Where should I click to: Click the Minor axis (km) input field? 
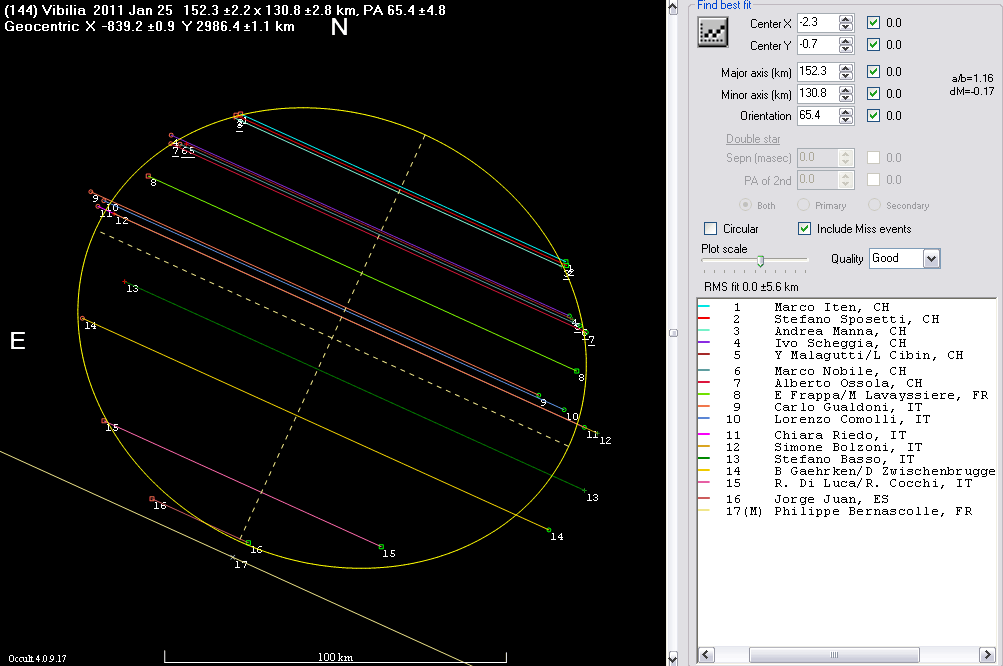pos(816,94)
